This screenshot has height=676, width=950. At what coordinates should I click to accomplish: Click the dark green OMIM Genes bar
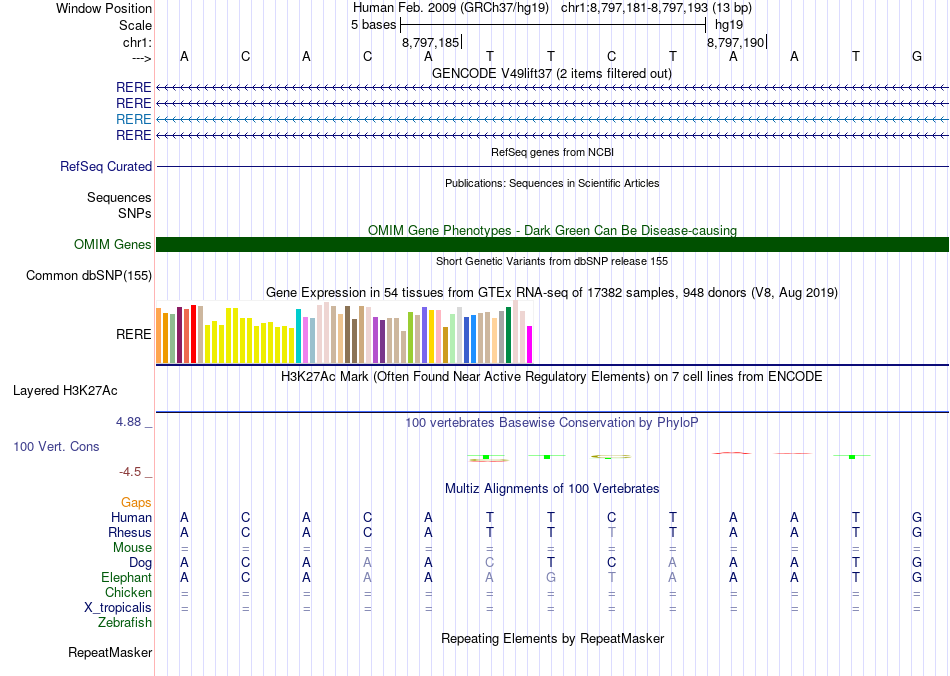tap(552, 245)
